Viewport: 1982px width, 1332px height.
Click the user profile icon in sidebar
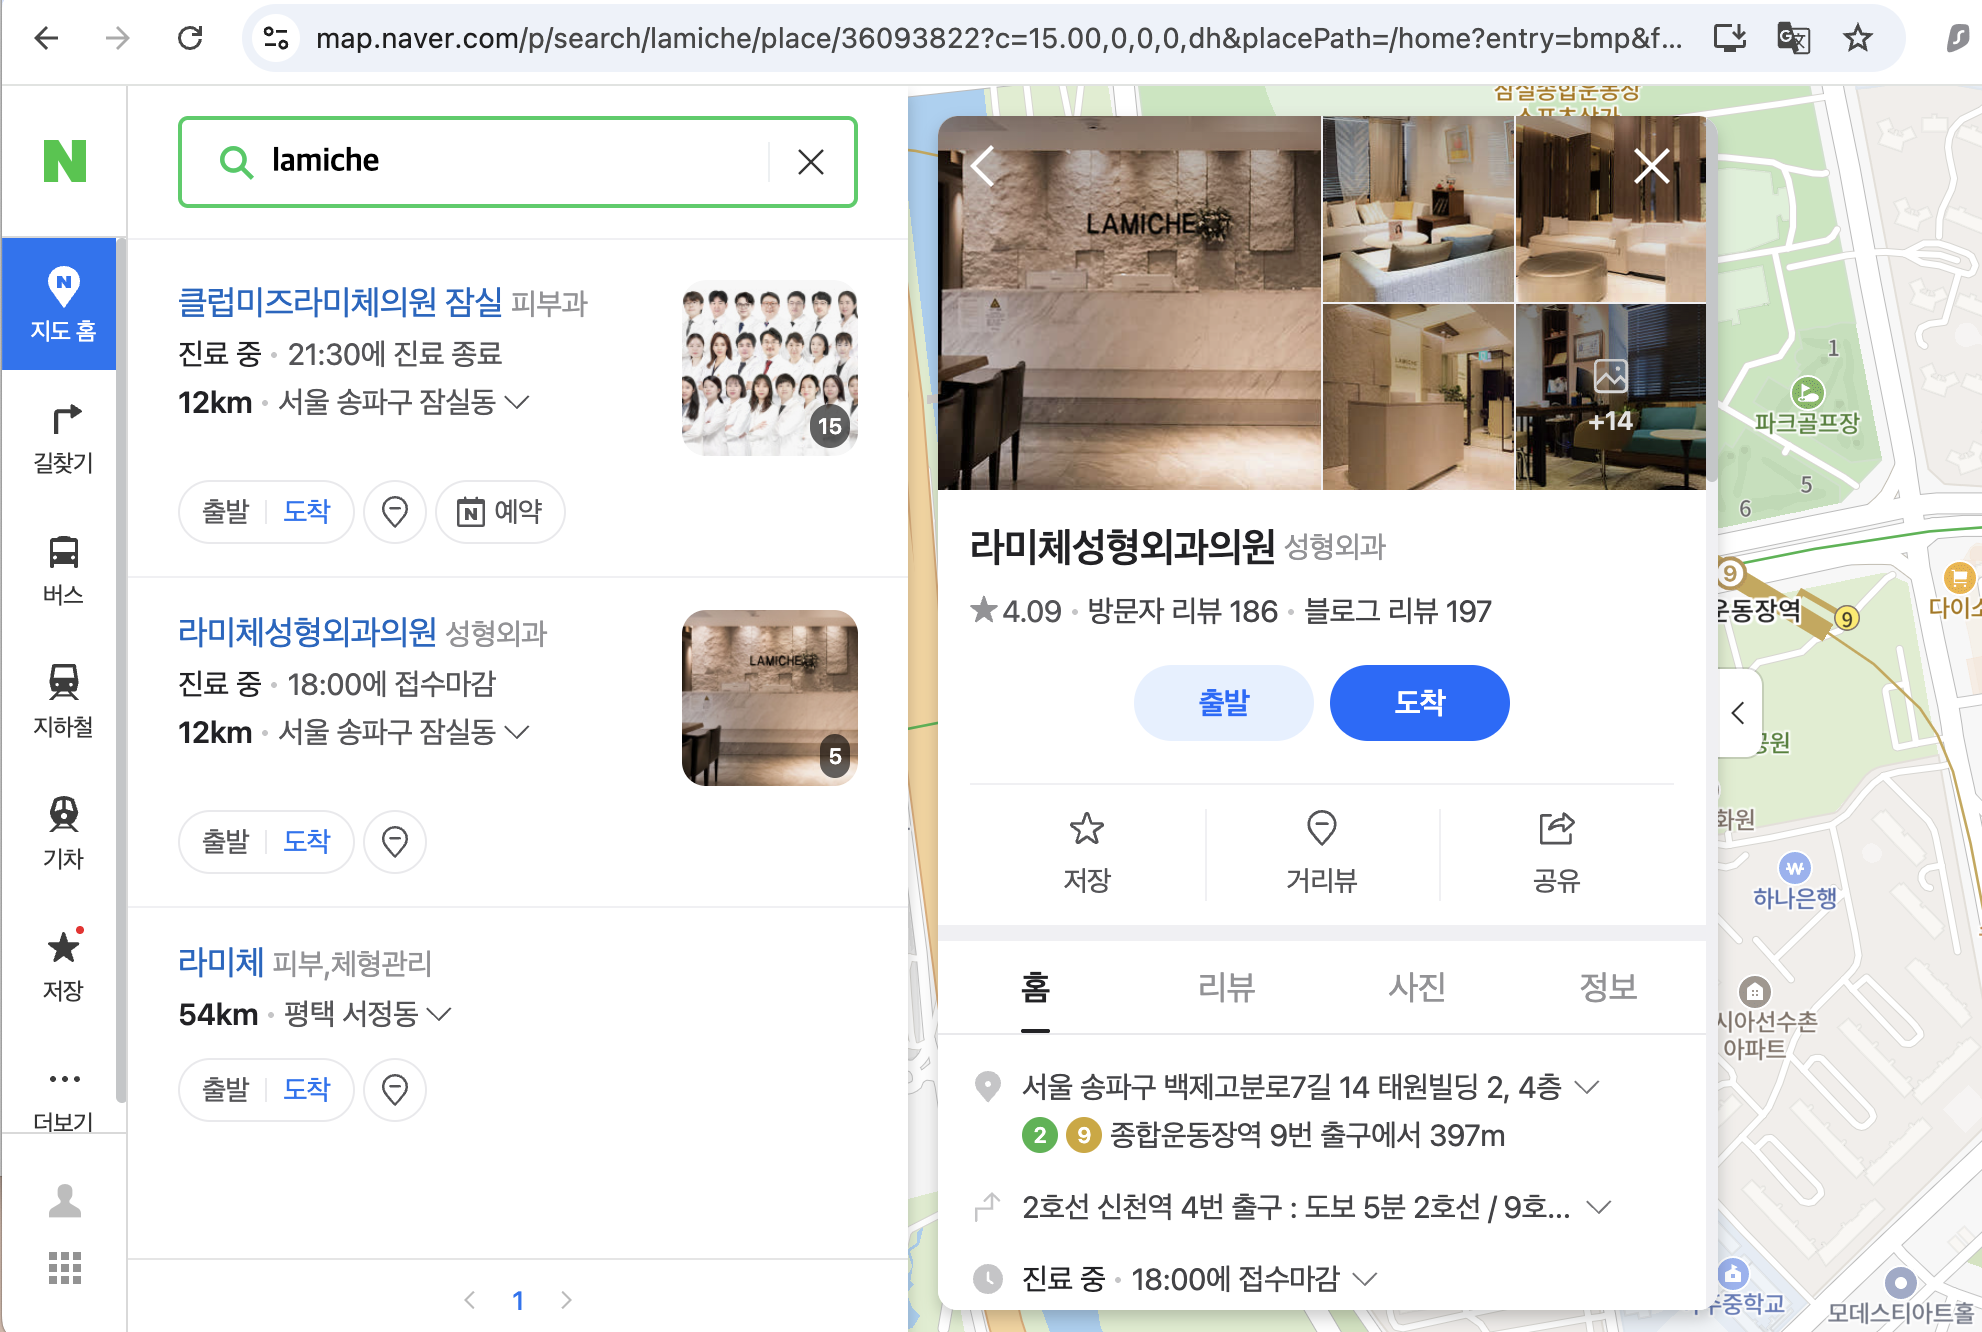65,1200
